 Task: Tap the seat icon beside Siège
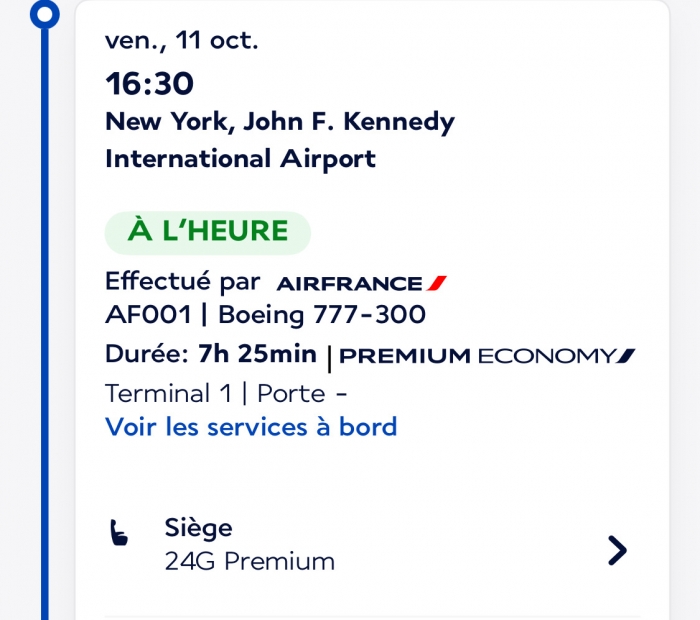119,533
